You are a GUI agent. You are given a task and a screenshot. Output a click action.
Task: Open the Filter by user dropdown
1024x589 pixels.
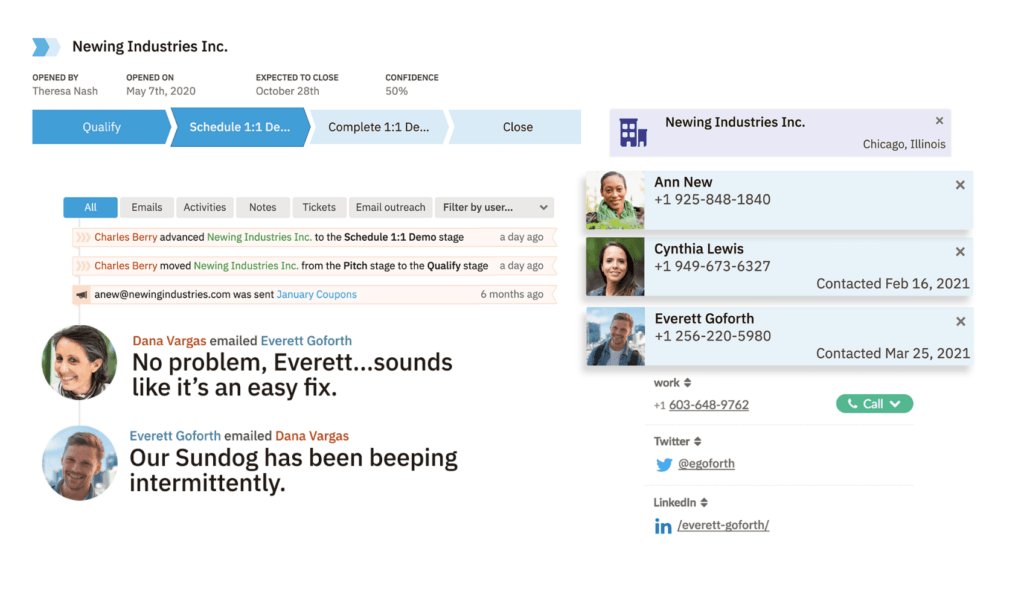coord(494,207)
